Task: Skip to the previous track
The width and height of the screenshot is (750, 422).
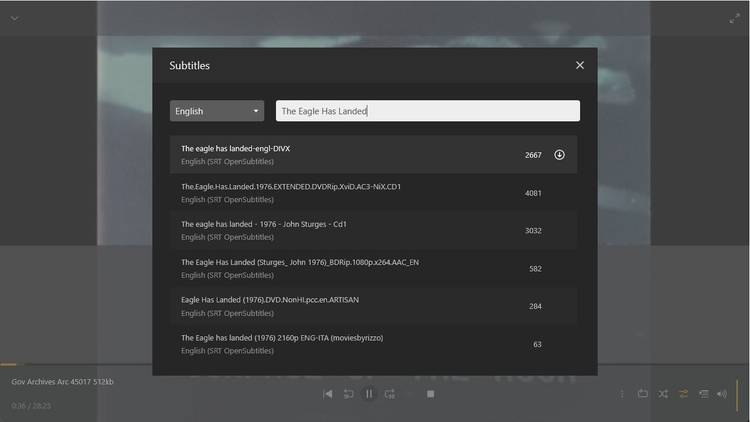Action: (328, 394)
